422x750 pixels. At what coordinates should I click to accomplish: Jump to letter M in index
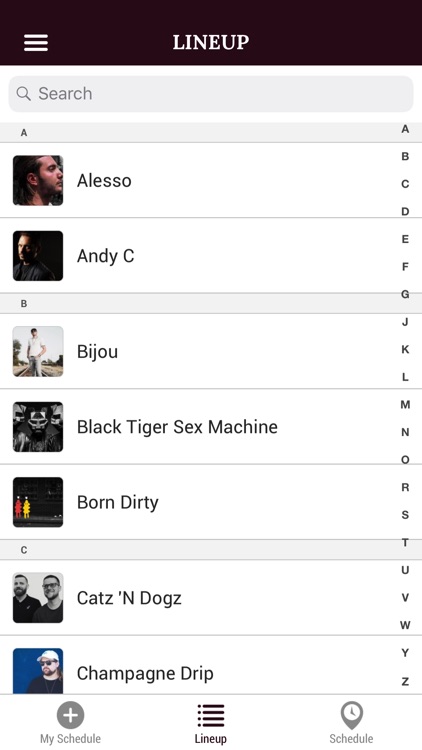pos(405,405)
